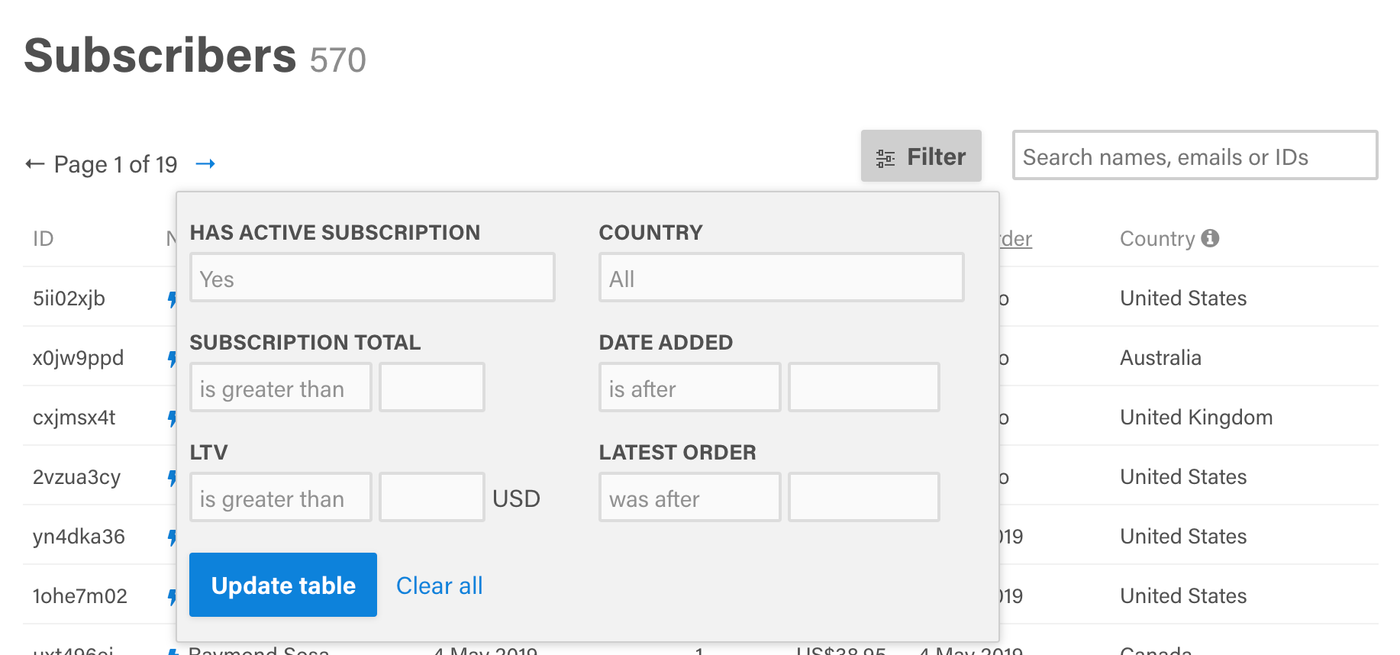Click the Filter sliders icon
Viewport: 1400px width, 655px height.
[x=885, y=158]
